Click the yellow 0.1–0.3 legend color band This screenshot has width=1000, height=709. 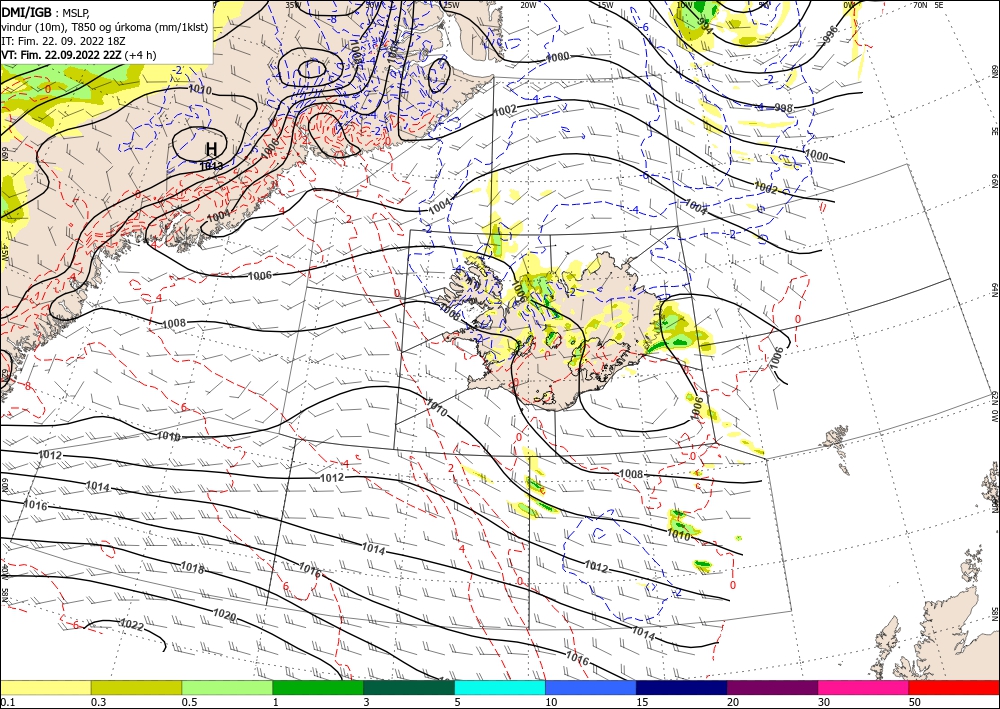click(45, 687)
